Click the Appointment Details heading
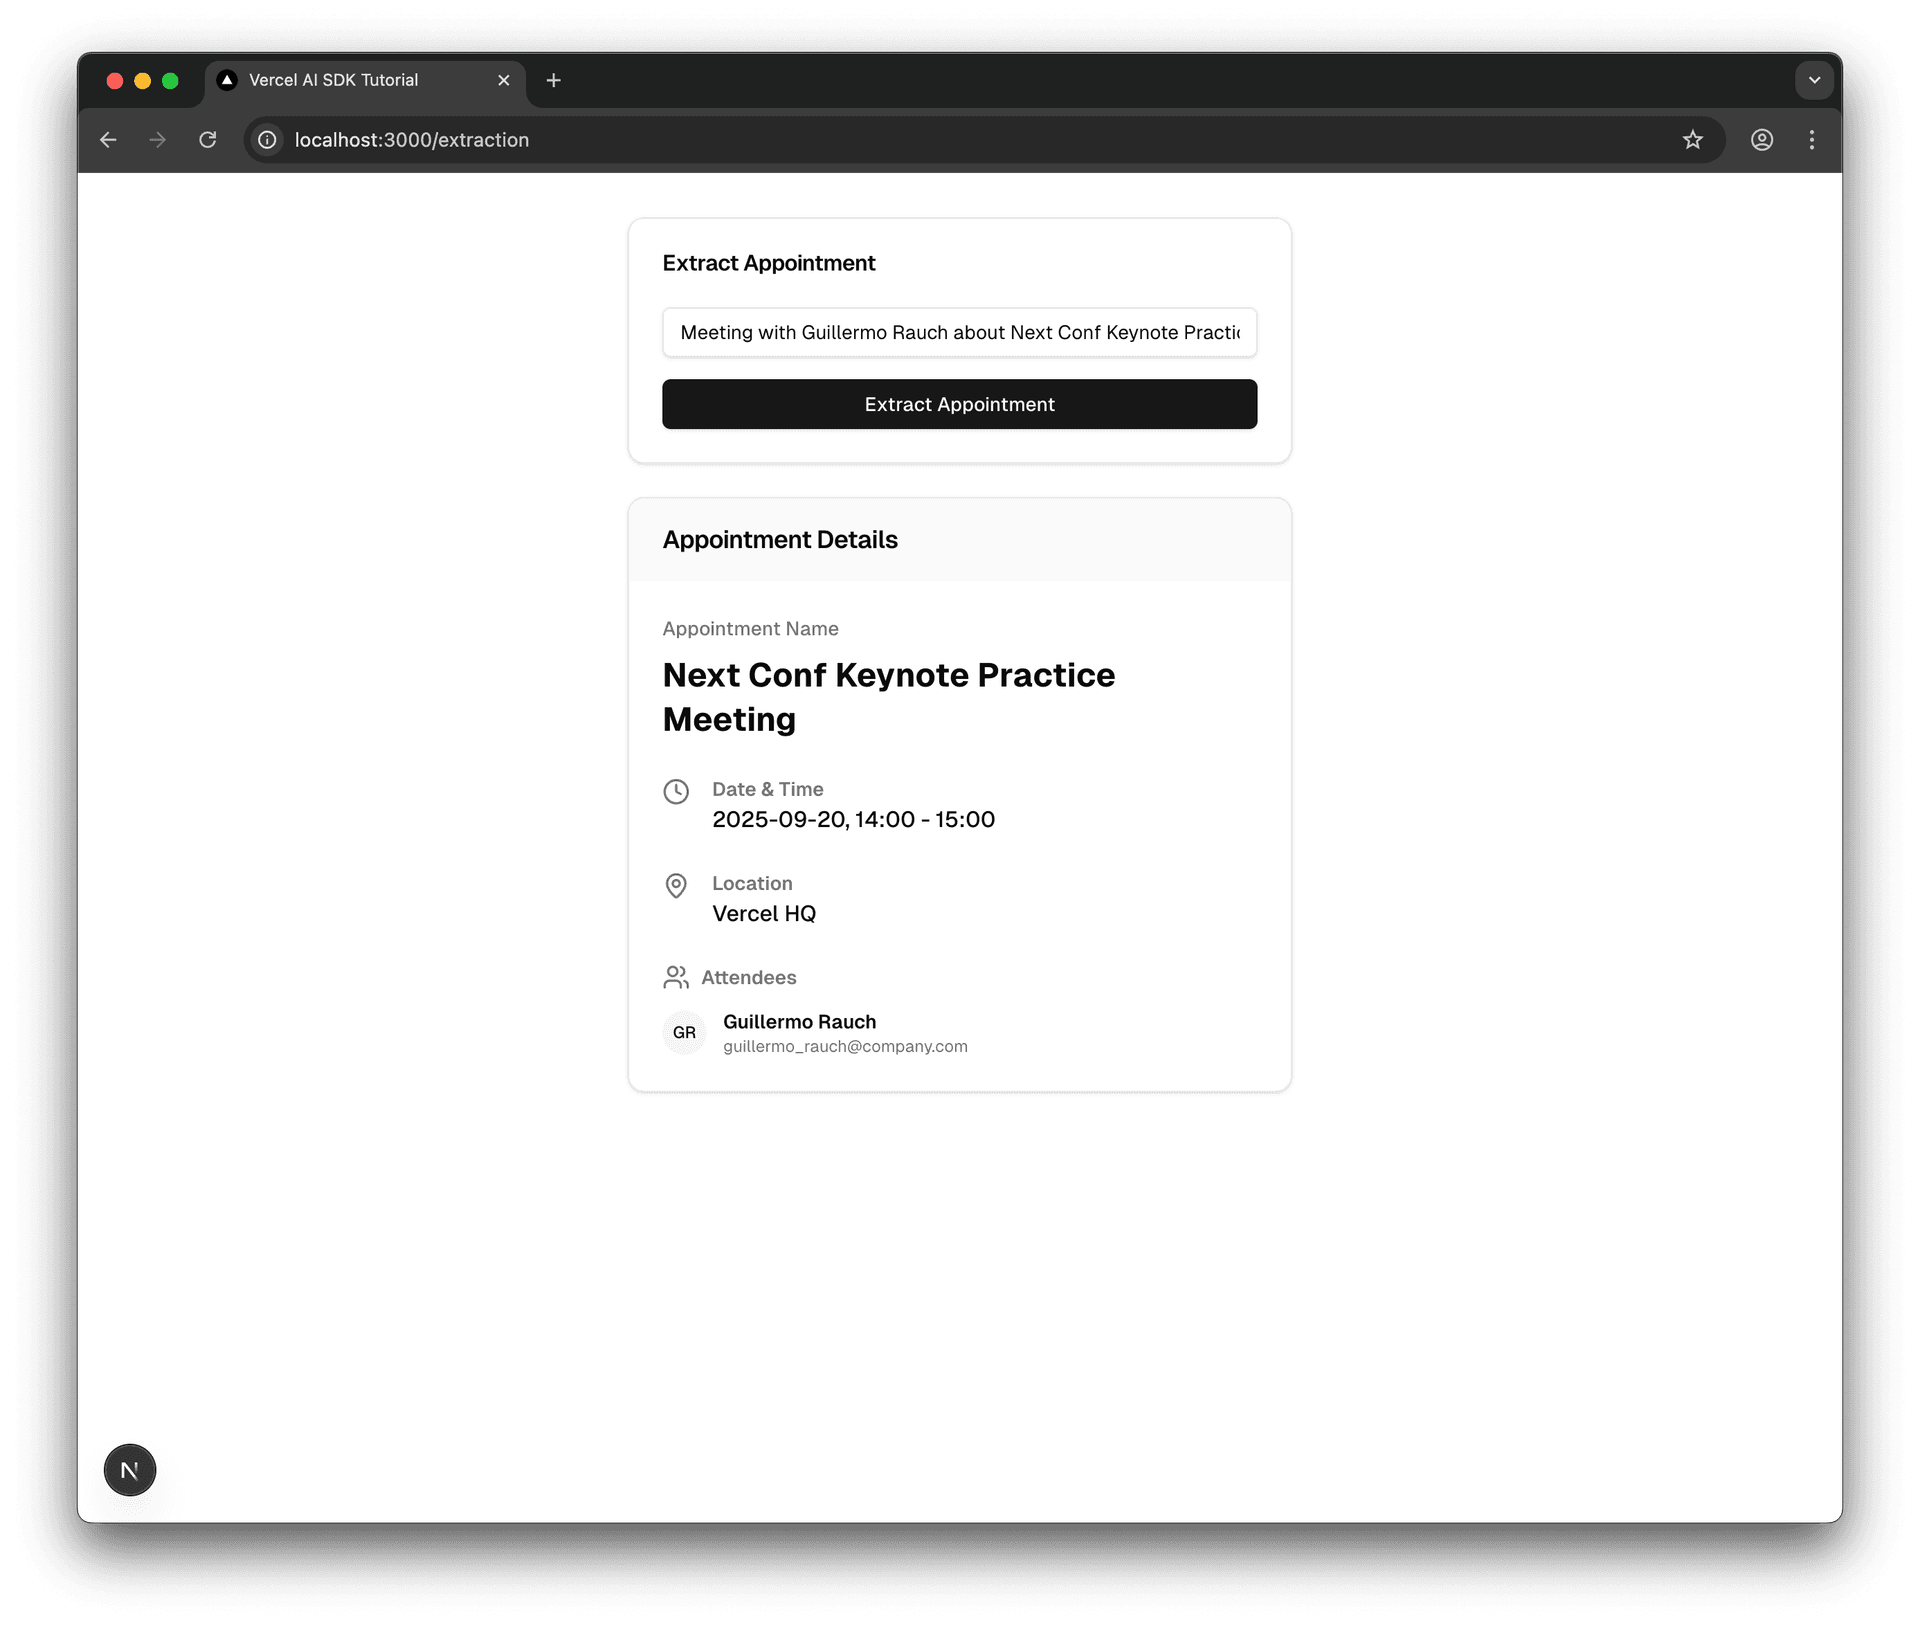 [780, 539]
